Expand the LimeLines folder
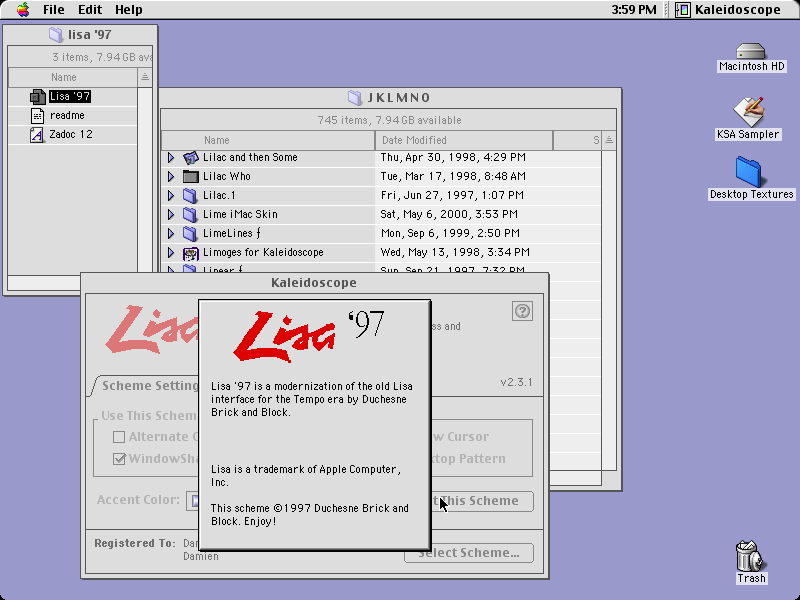This screenshot has width=800, height=600. (x=171, y=233)
